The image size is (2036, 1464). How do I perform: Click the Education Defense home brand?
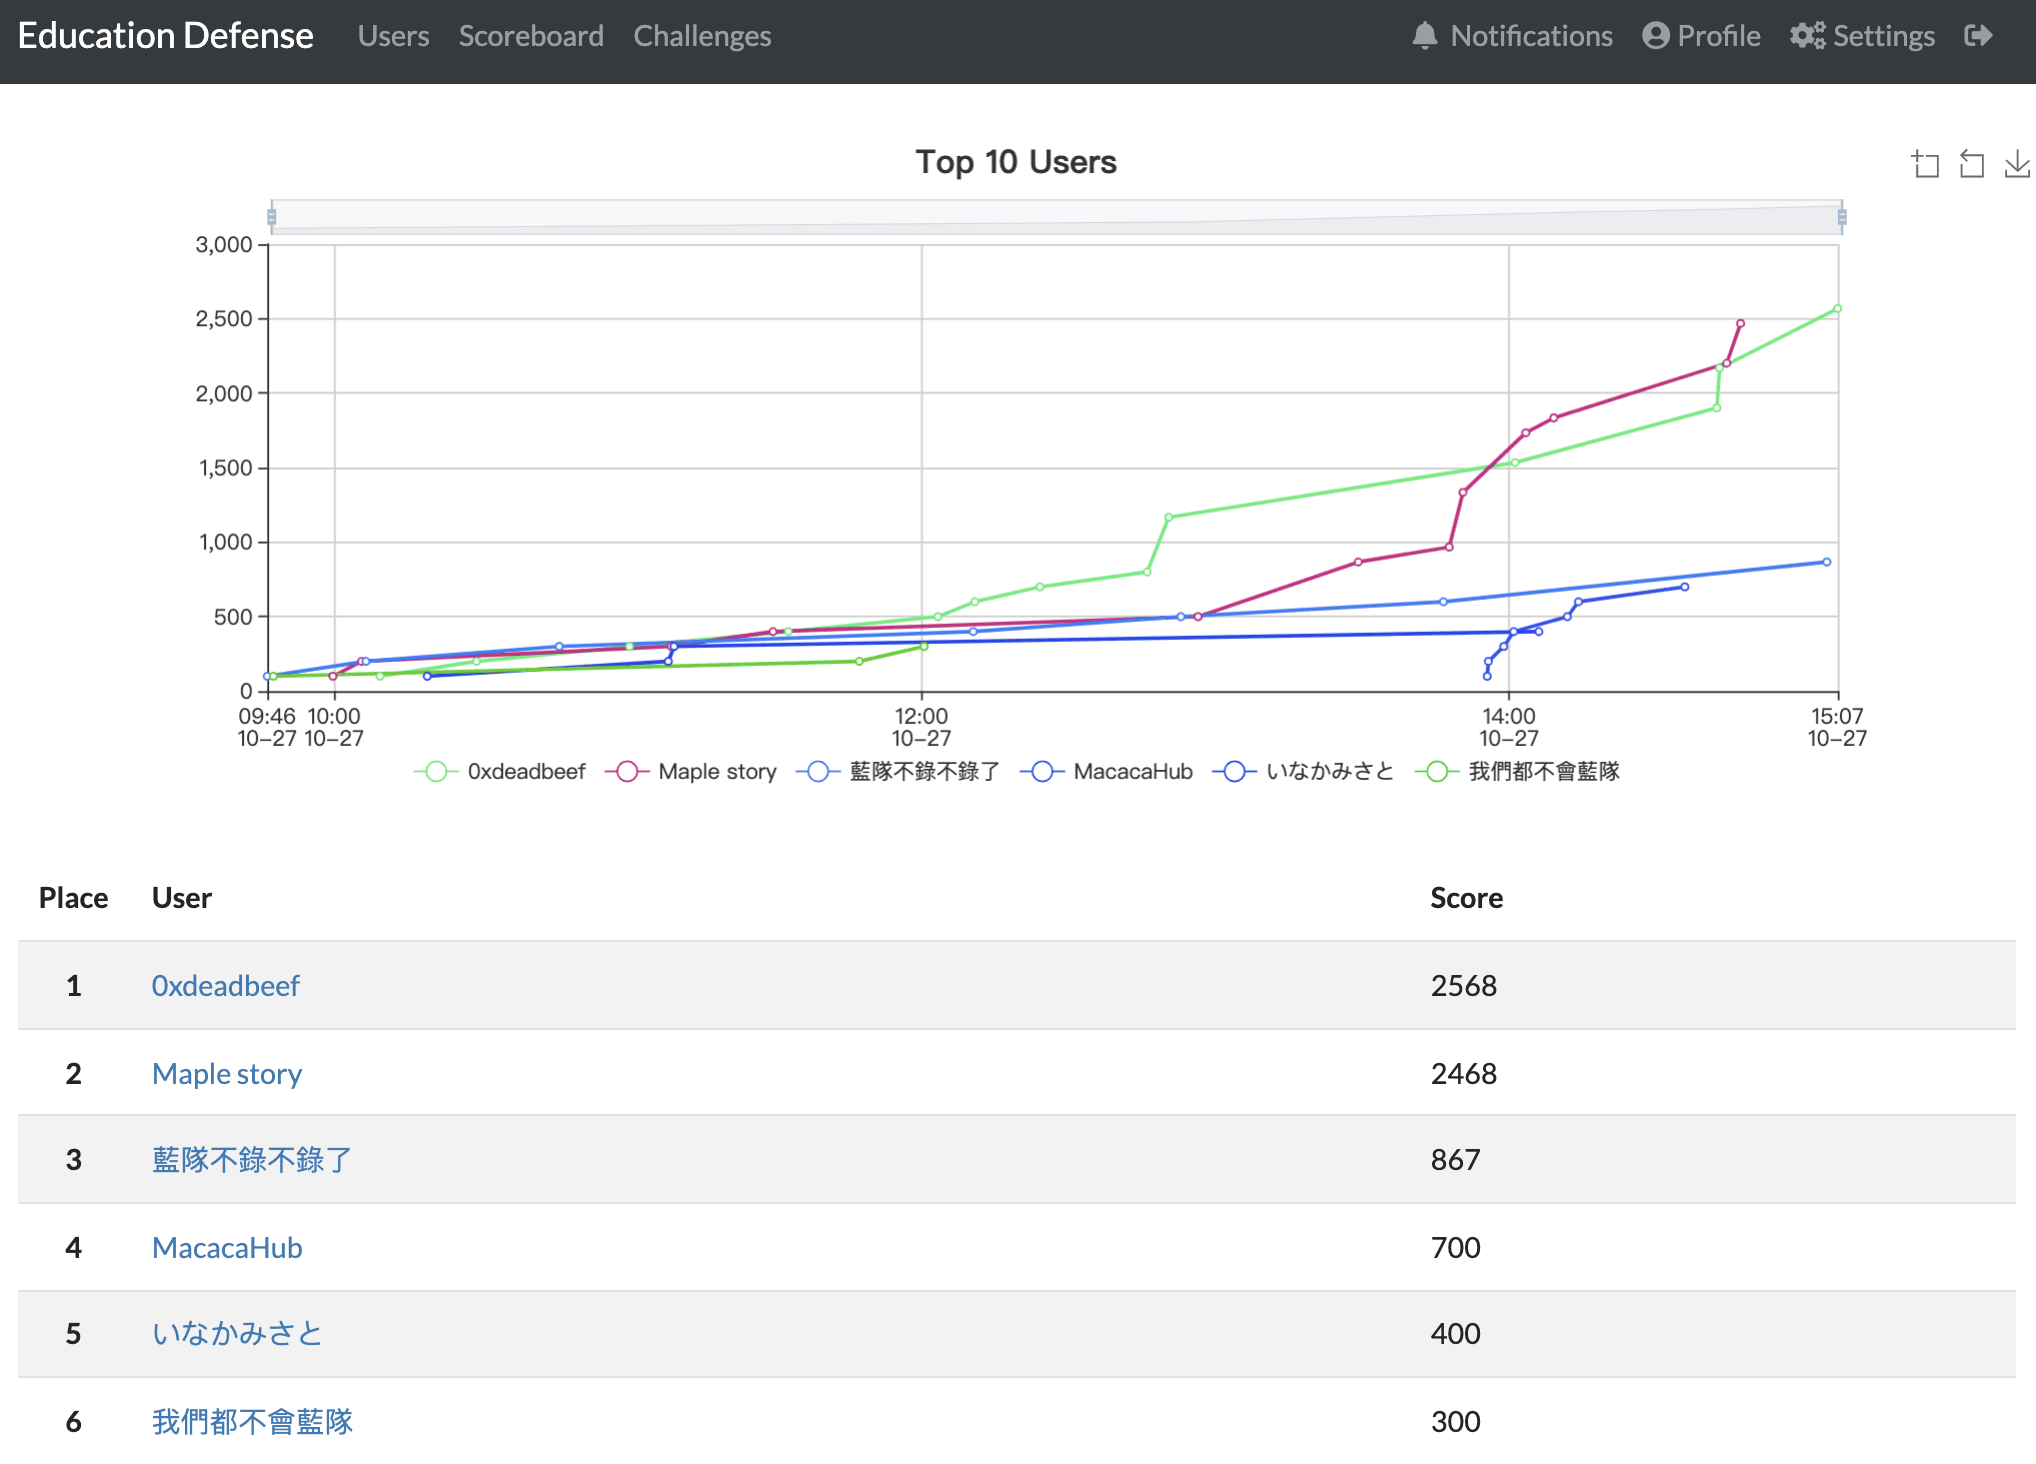pyautogui.click(x=165, y=35)
